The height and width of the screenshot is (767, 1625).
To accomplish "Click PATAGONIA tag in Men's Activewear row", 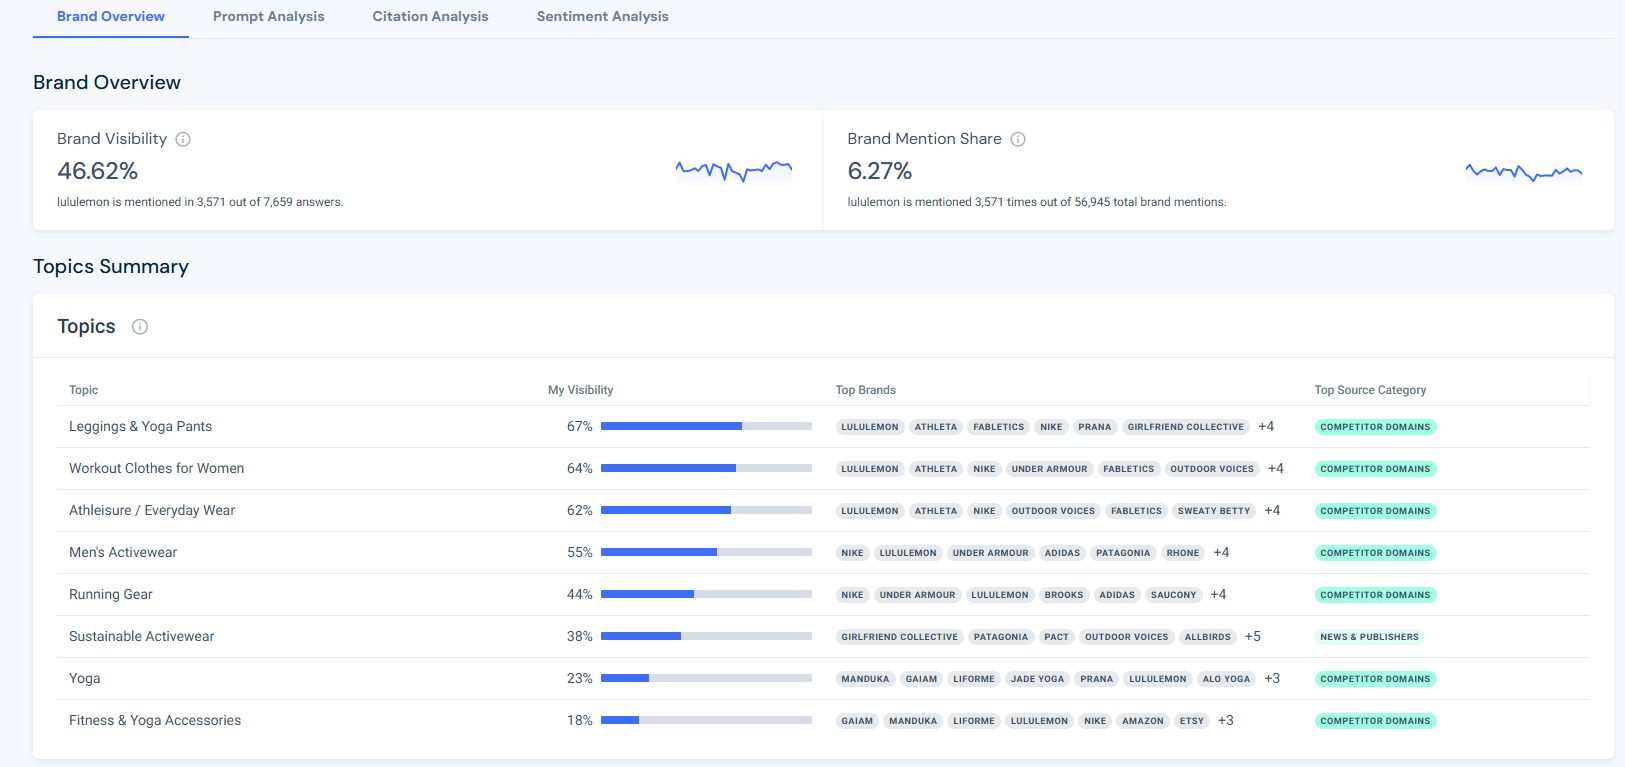I will click(x=1123, y=553).
